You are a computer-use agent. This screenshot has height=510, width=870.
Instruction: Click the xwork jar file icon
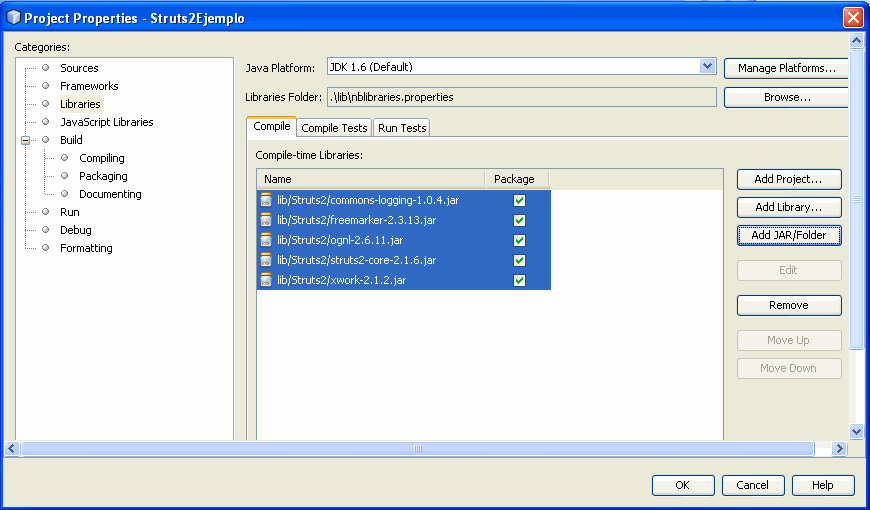[x=266, y=280]
